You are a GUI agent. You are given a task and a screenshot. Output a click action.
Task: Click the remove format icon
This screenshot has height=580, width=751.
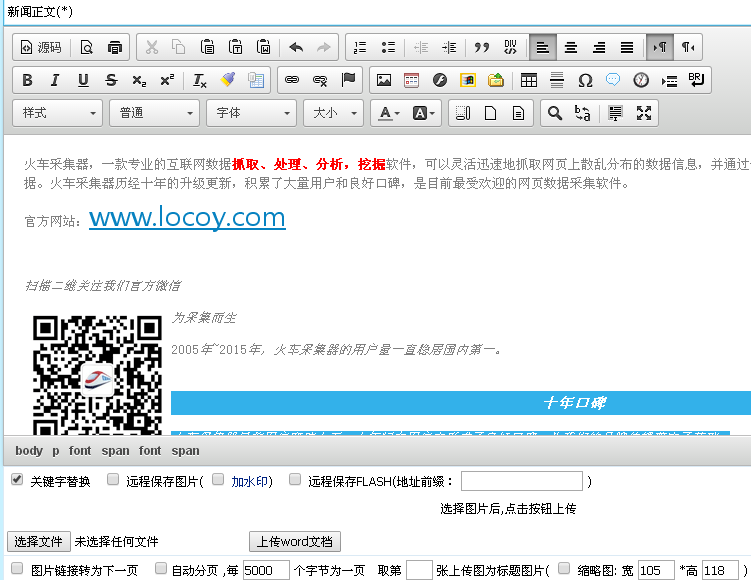[200, 80]
